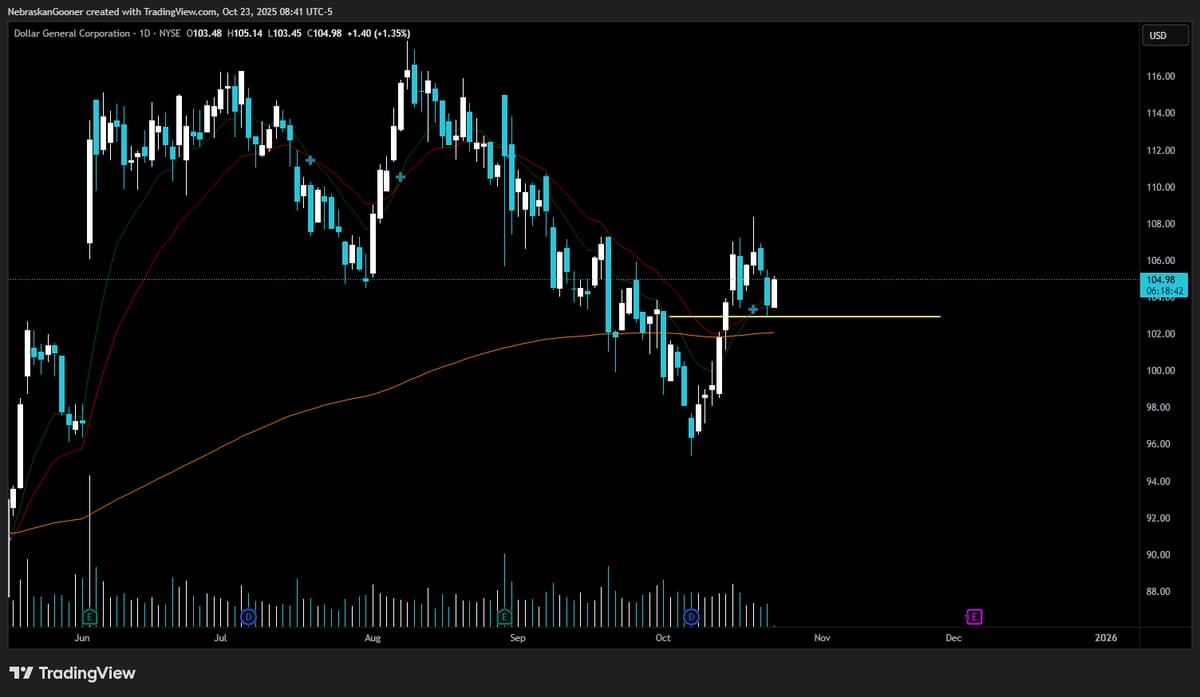The width and height of the screenshot is (1200, 697).
Task: Click the plus icon beside the current price candle
Action: pos(753,310)
